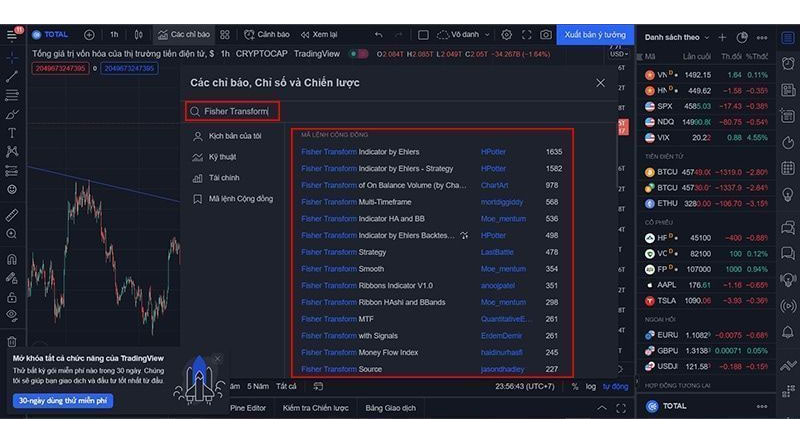This screenshot has height=441, width=800.
Task: Add symbol to watchlist plus
Action: tap(722, 37)
